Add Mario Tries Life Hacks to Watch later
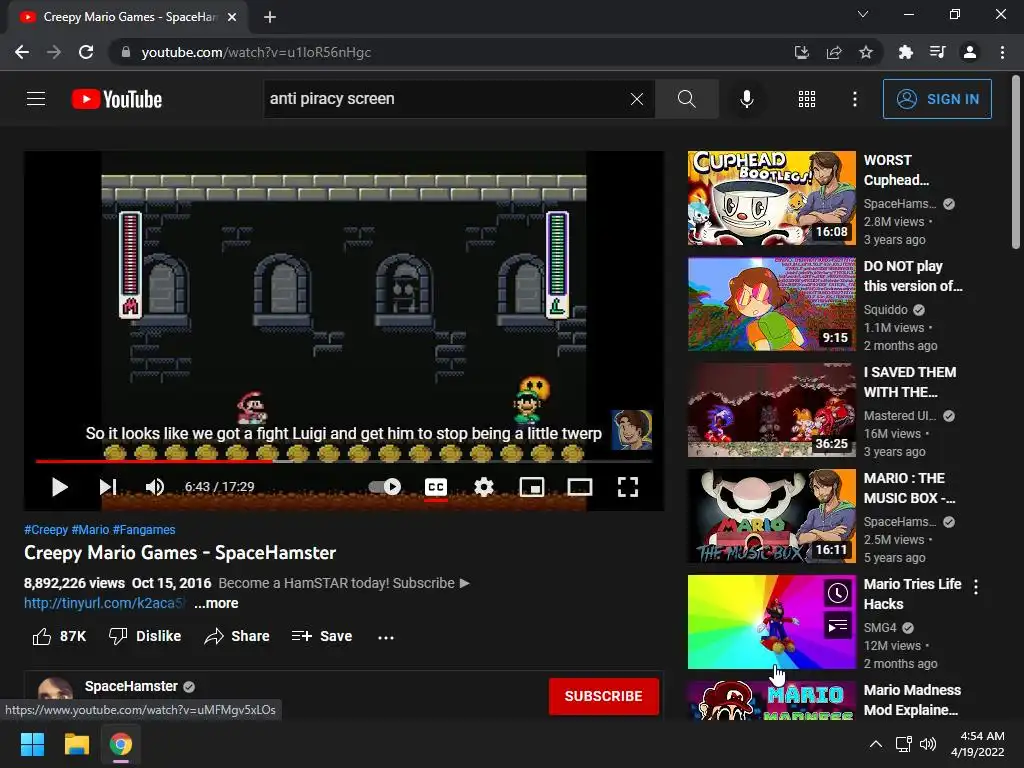 pos(838,593)
